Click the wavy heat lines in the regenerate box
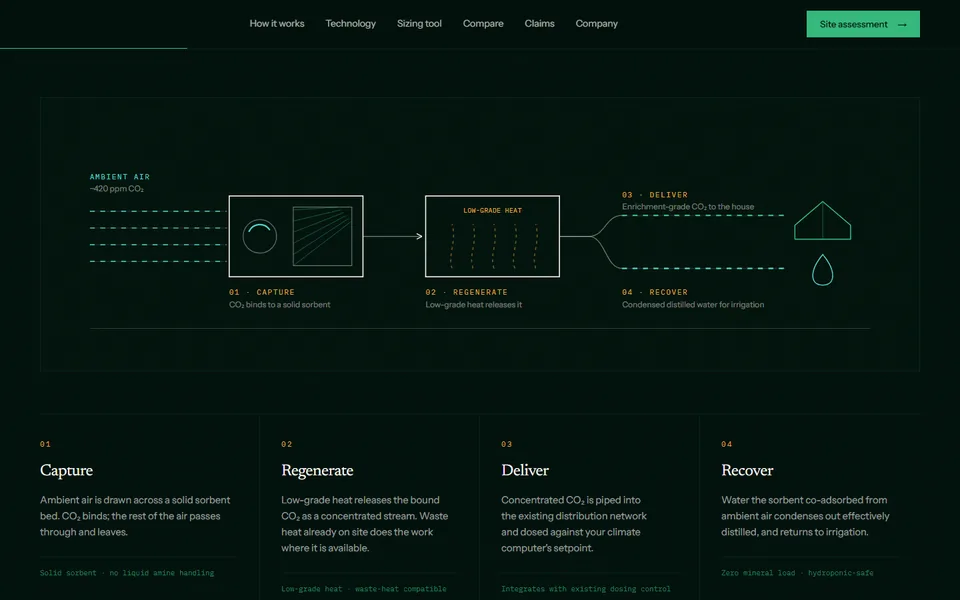Screen dimensions: 960x600 (x=494, y=246)
